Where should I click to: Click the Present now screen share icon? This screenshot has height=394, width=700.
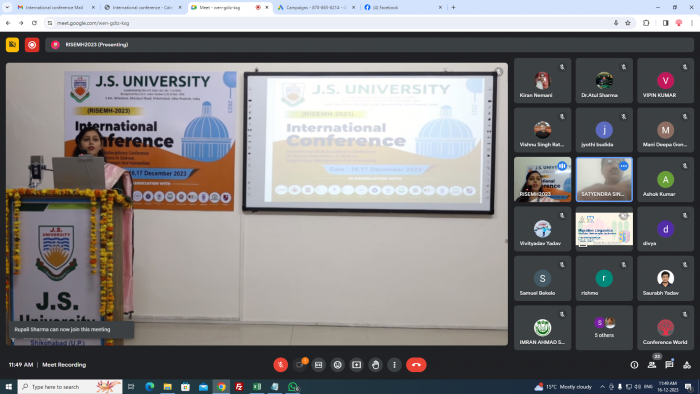[356, 365]
